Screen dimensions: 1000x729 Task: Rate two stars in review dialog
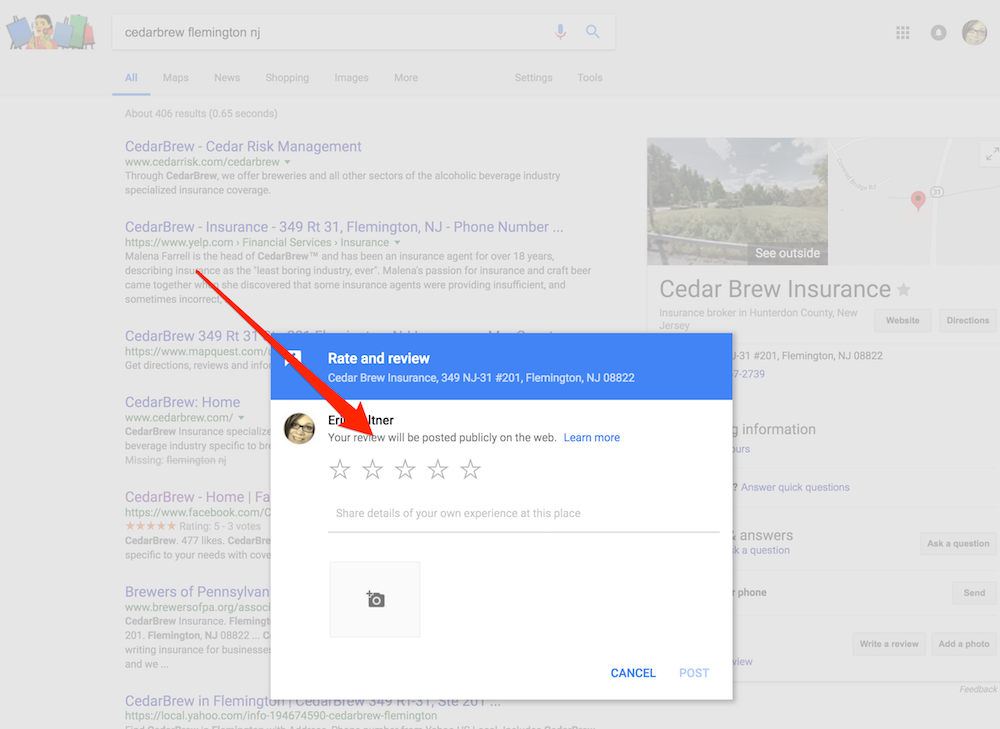372,469
